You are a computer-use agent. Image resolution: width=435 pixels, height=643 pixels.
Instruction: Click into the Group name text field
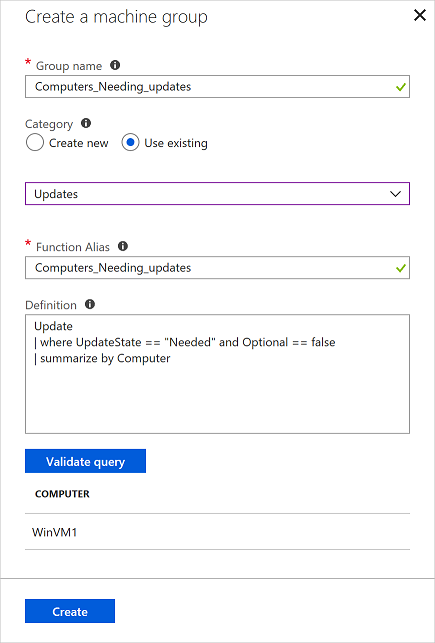[x=217, y=87]
